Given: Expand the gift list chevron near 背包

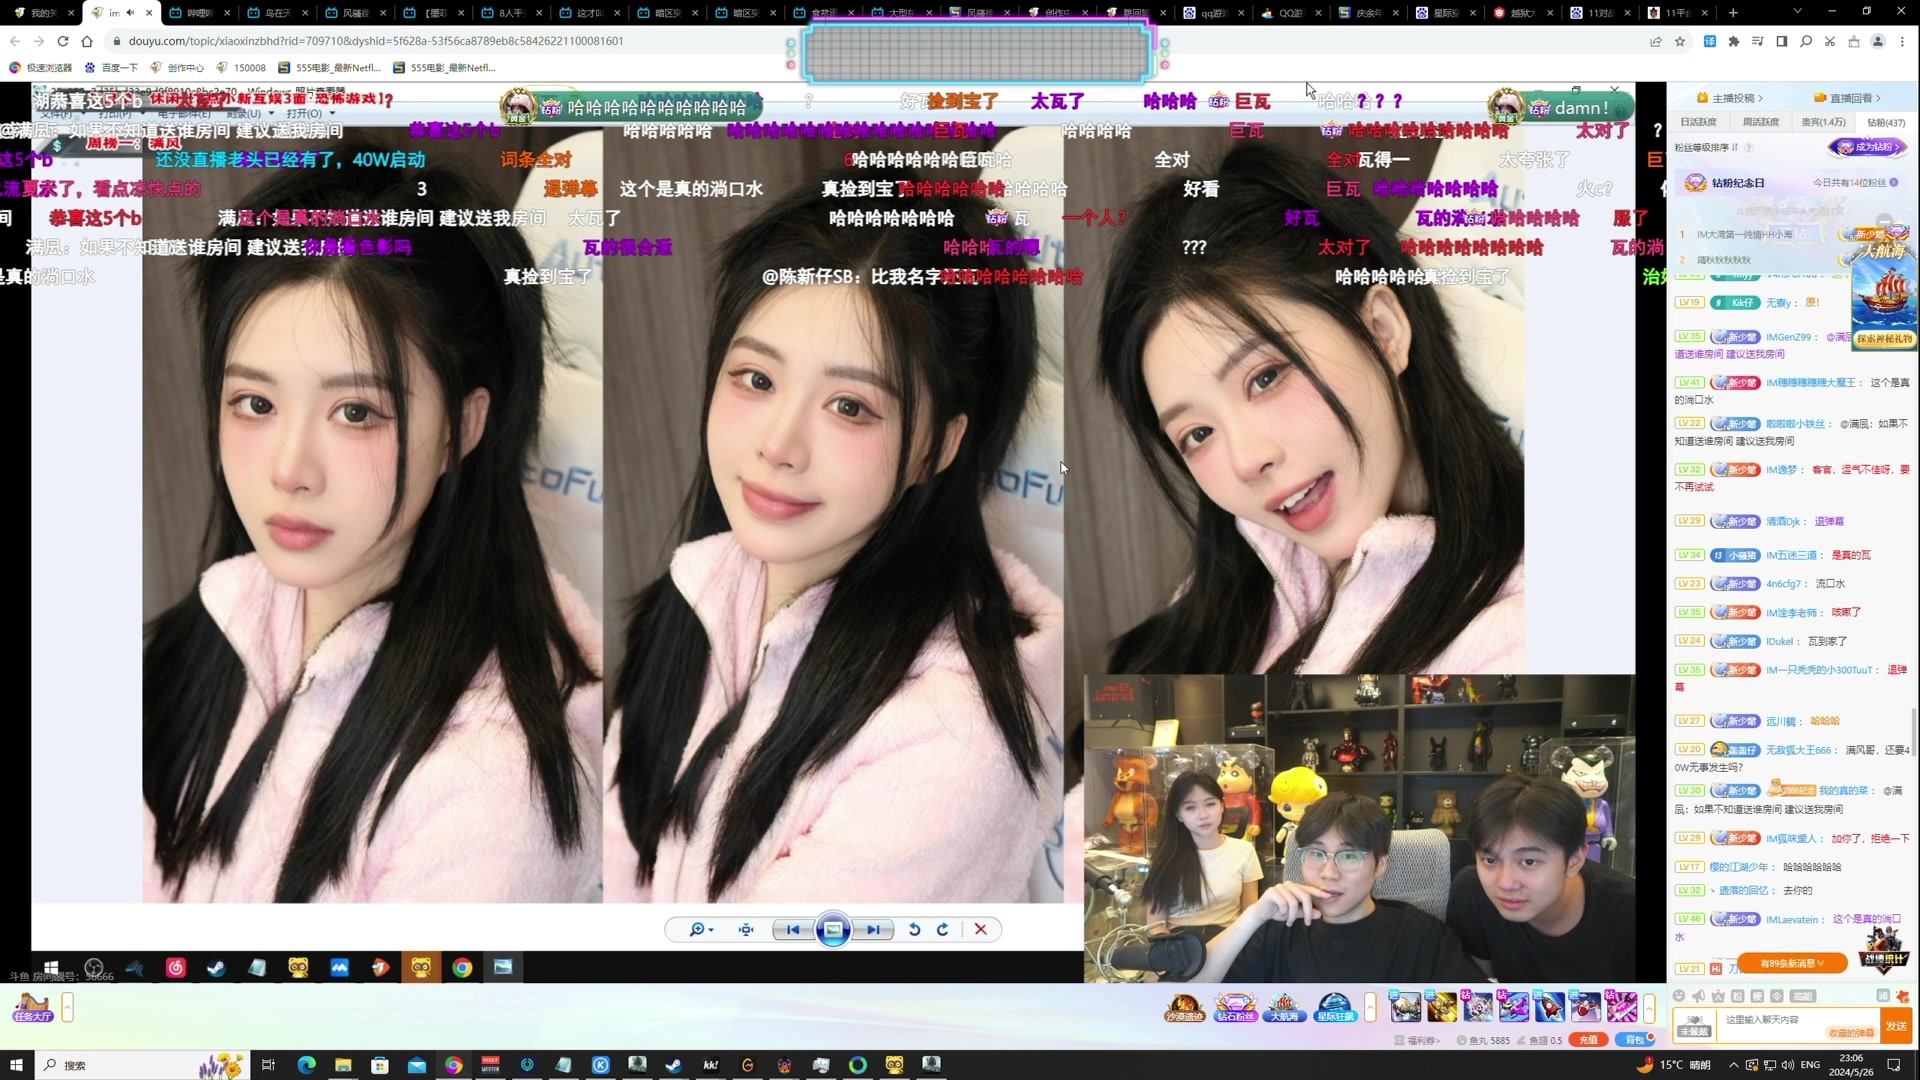Looking at the screenshot, I should pyautogui.click(x=1649, y=1007).
